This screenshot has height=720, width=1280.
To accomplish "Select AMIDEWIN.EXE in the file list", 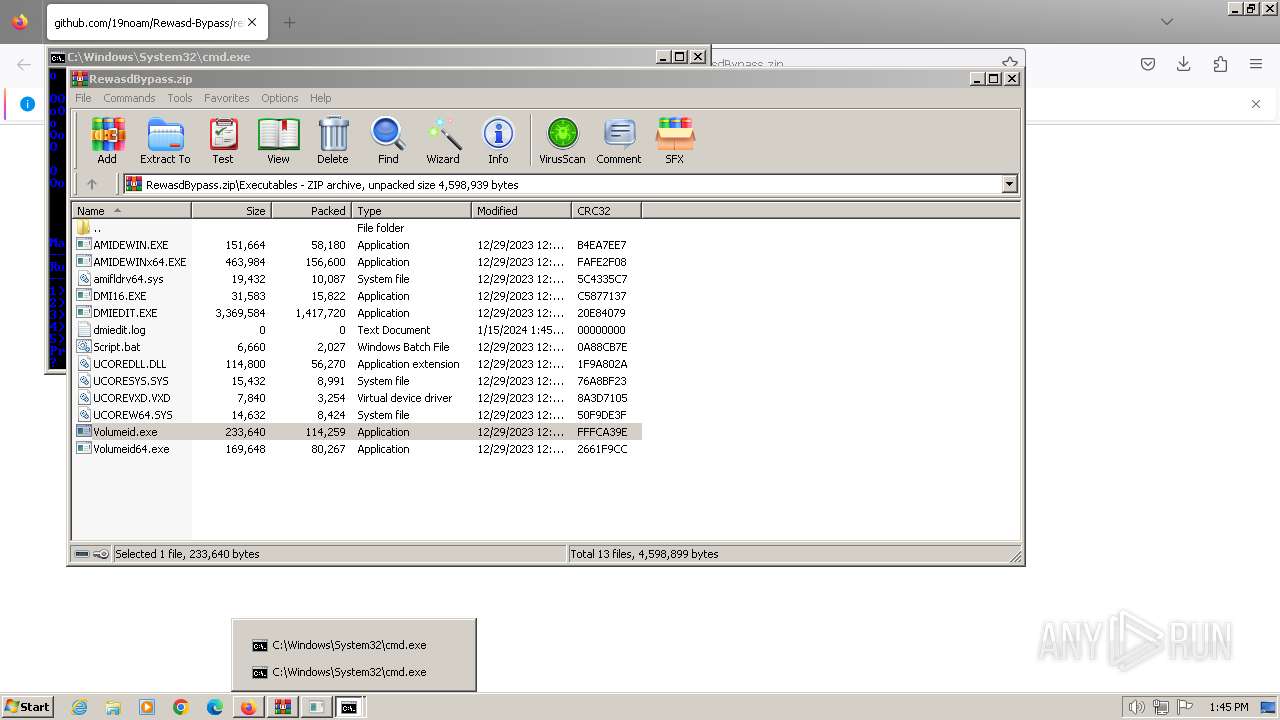I will [358, 245].
